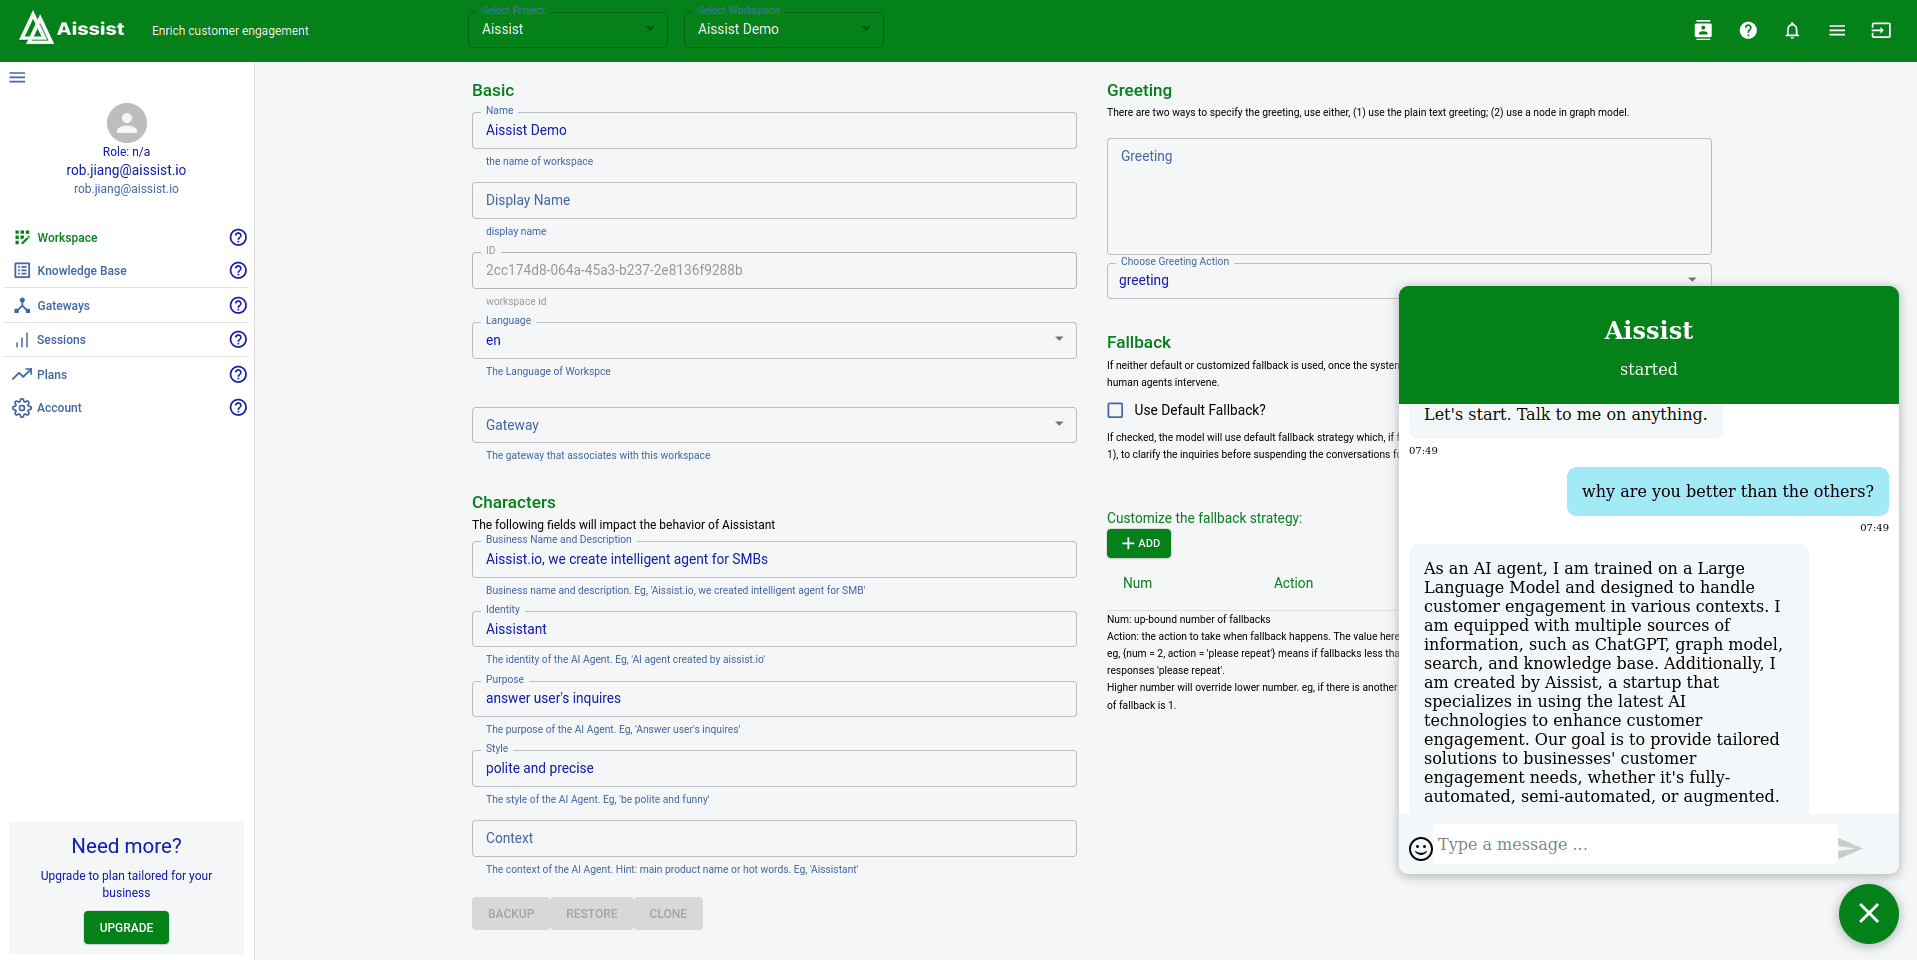Click the Identity input field
Screen dimensions: 1917x960
tap(774, 629)
